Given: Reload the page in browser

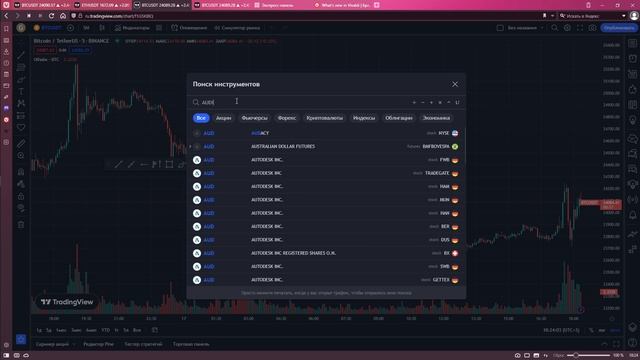Looking at the screenshot, I should point(51,16).
